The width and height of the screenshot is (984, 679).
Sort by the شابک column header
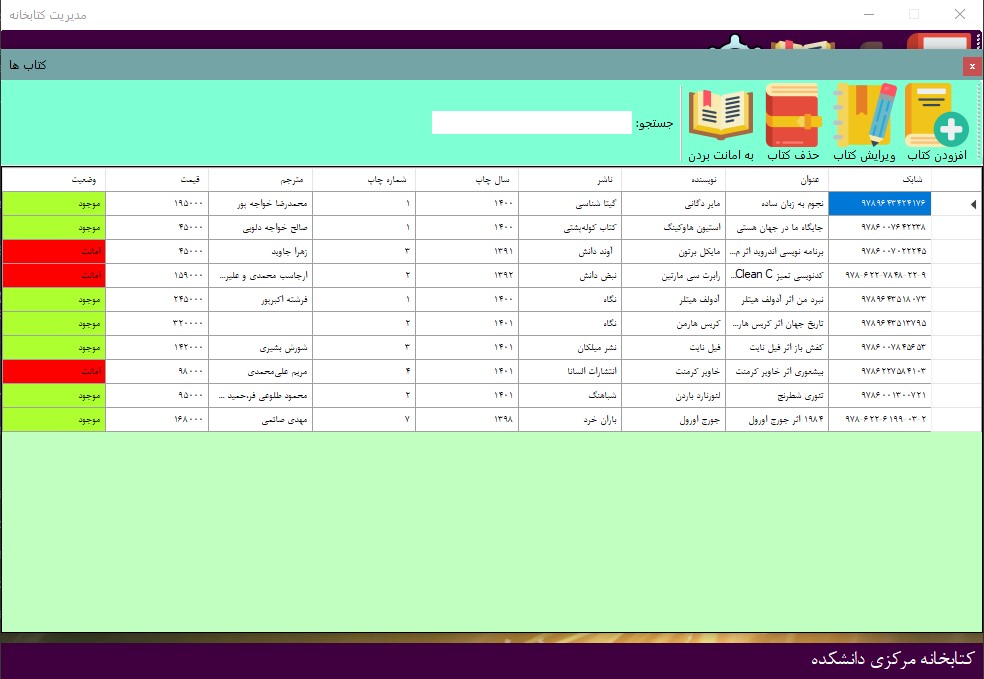[880, 180]
